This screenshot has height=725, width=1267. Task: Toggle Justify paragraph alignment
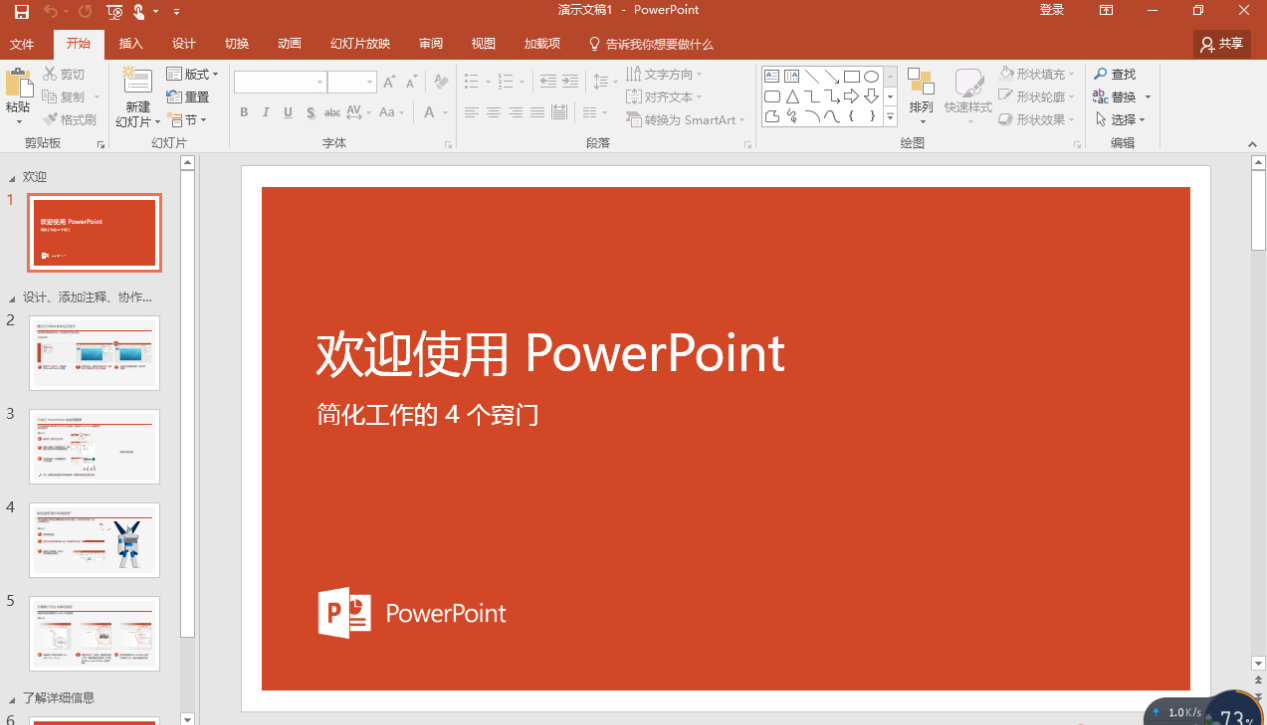coord(538,113)
